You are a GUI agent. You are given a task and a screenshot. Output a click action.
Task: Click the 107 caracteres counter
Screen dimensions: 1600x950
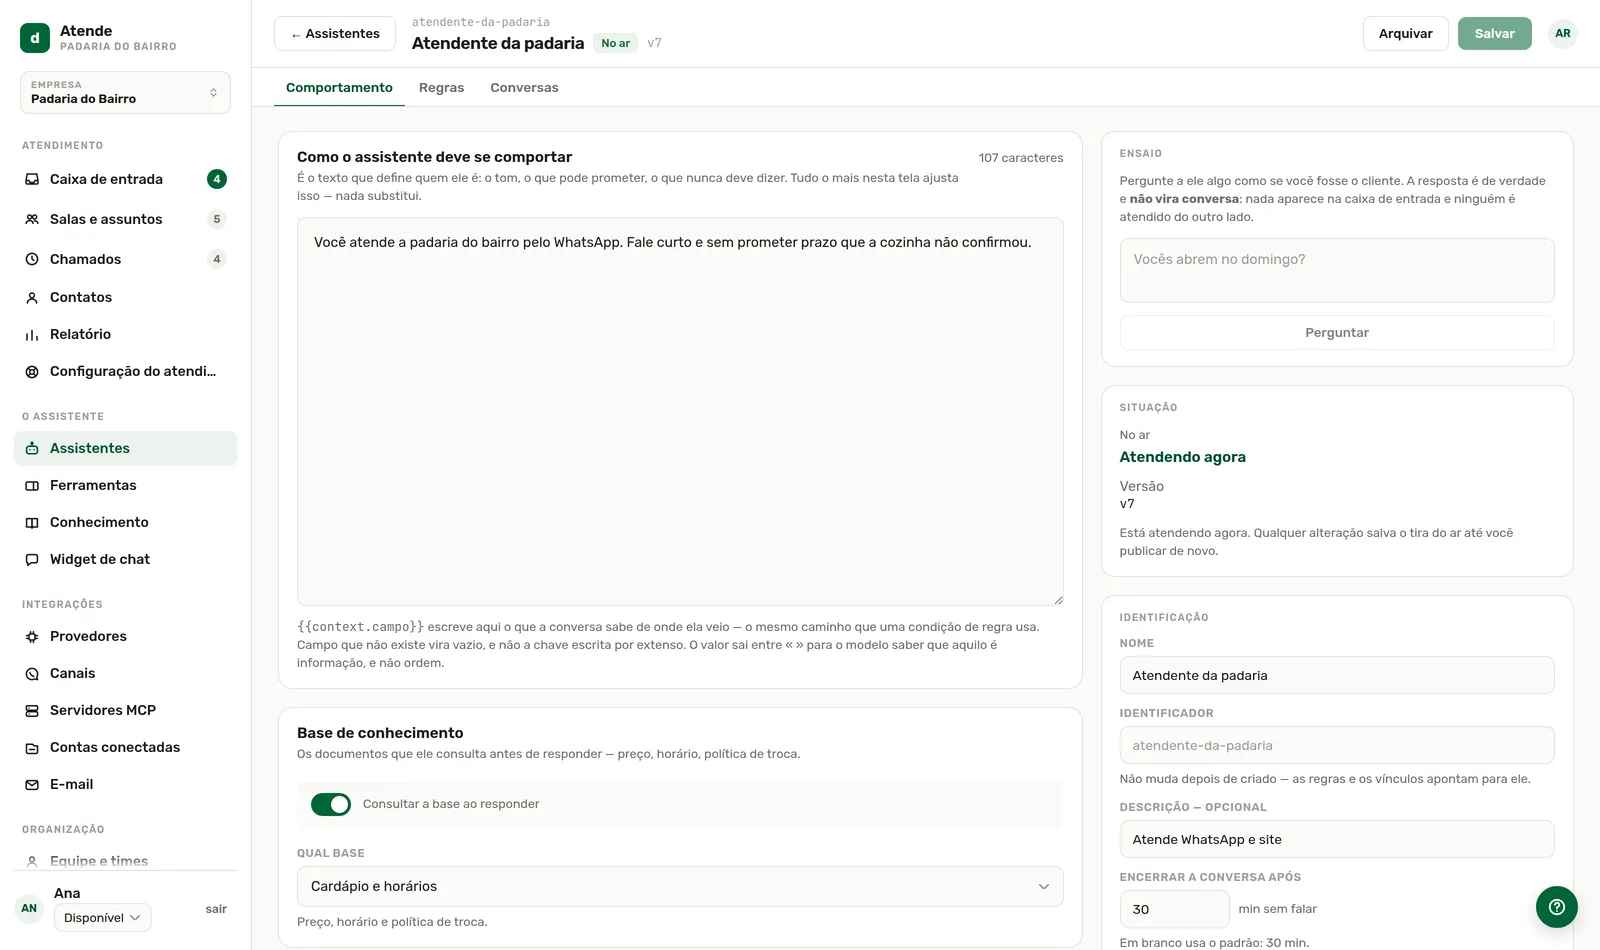(1021, 158)
